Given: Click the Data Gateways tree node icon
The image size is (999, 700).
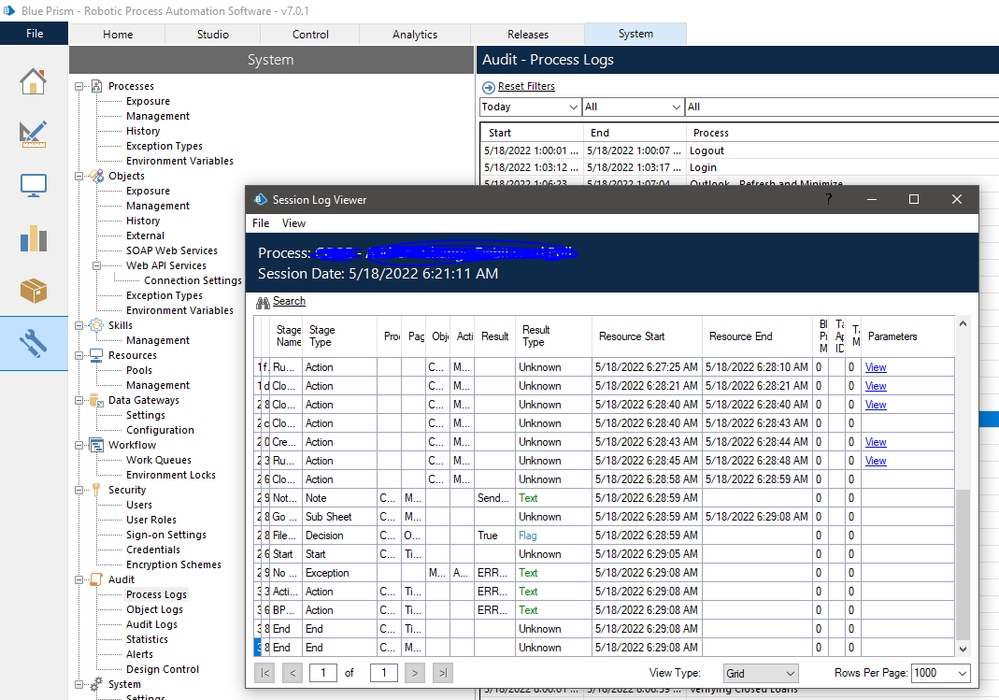Looking at the screenshot, I should click(x=96, y=400).
